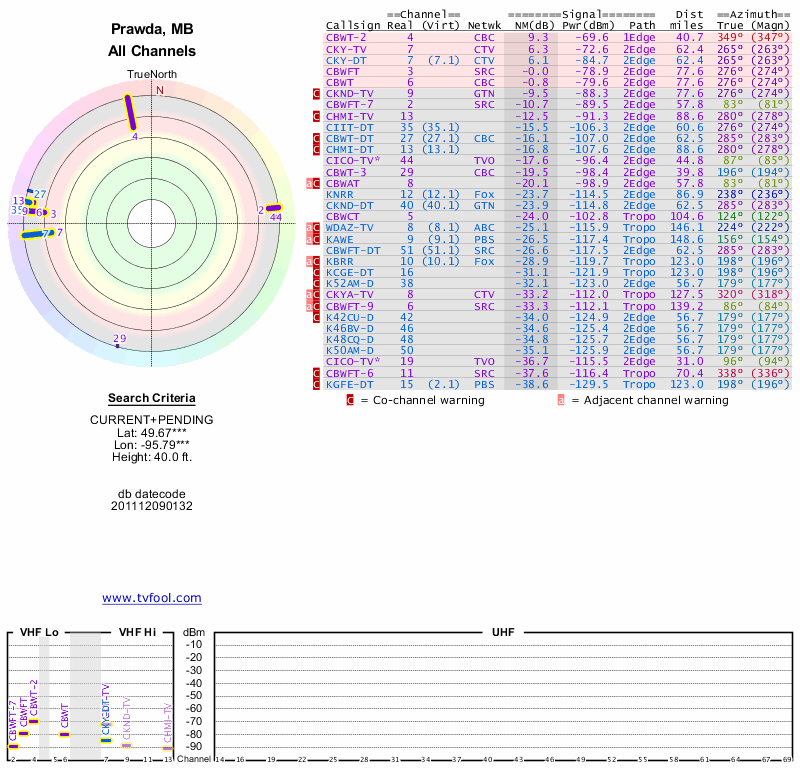Click the channel 4 marker on radar plot
The width and height of the screenshot is (800, 768).
(131, 112)
